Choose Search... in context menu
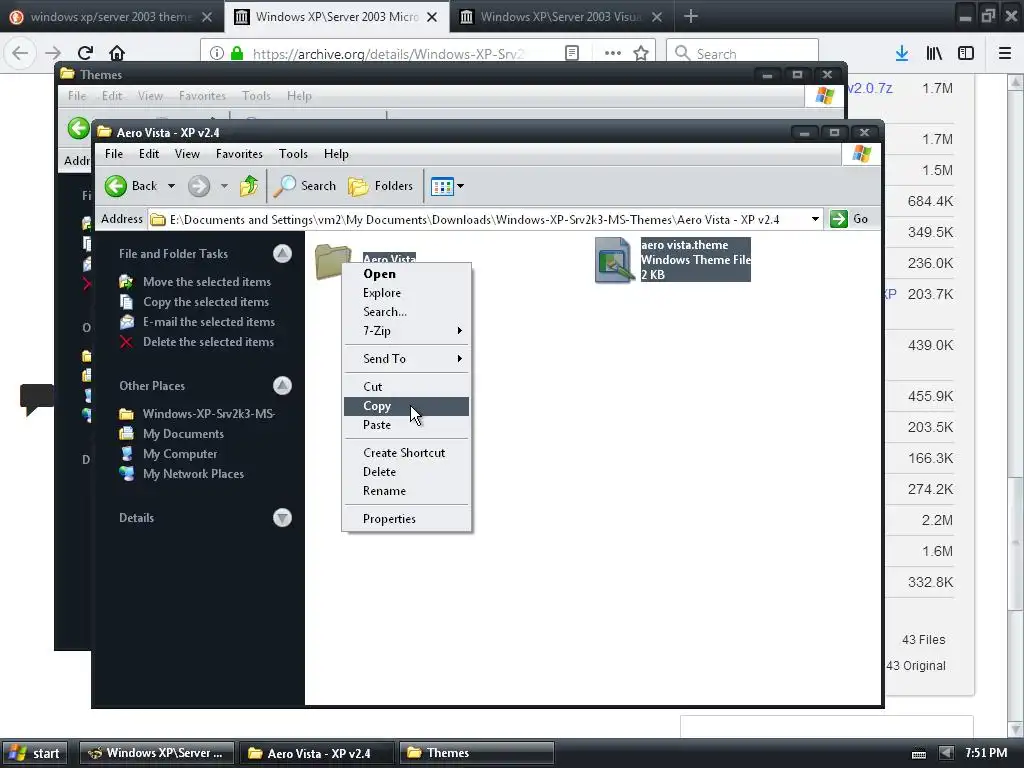1024x768 pixels. 406,312
